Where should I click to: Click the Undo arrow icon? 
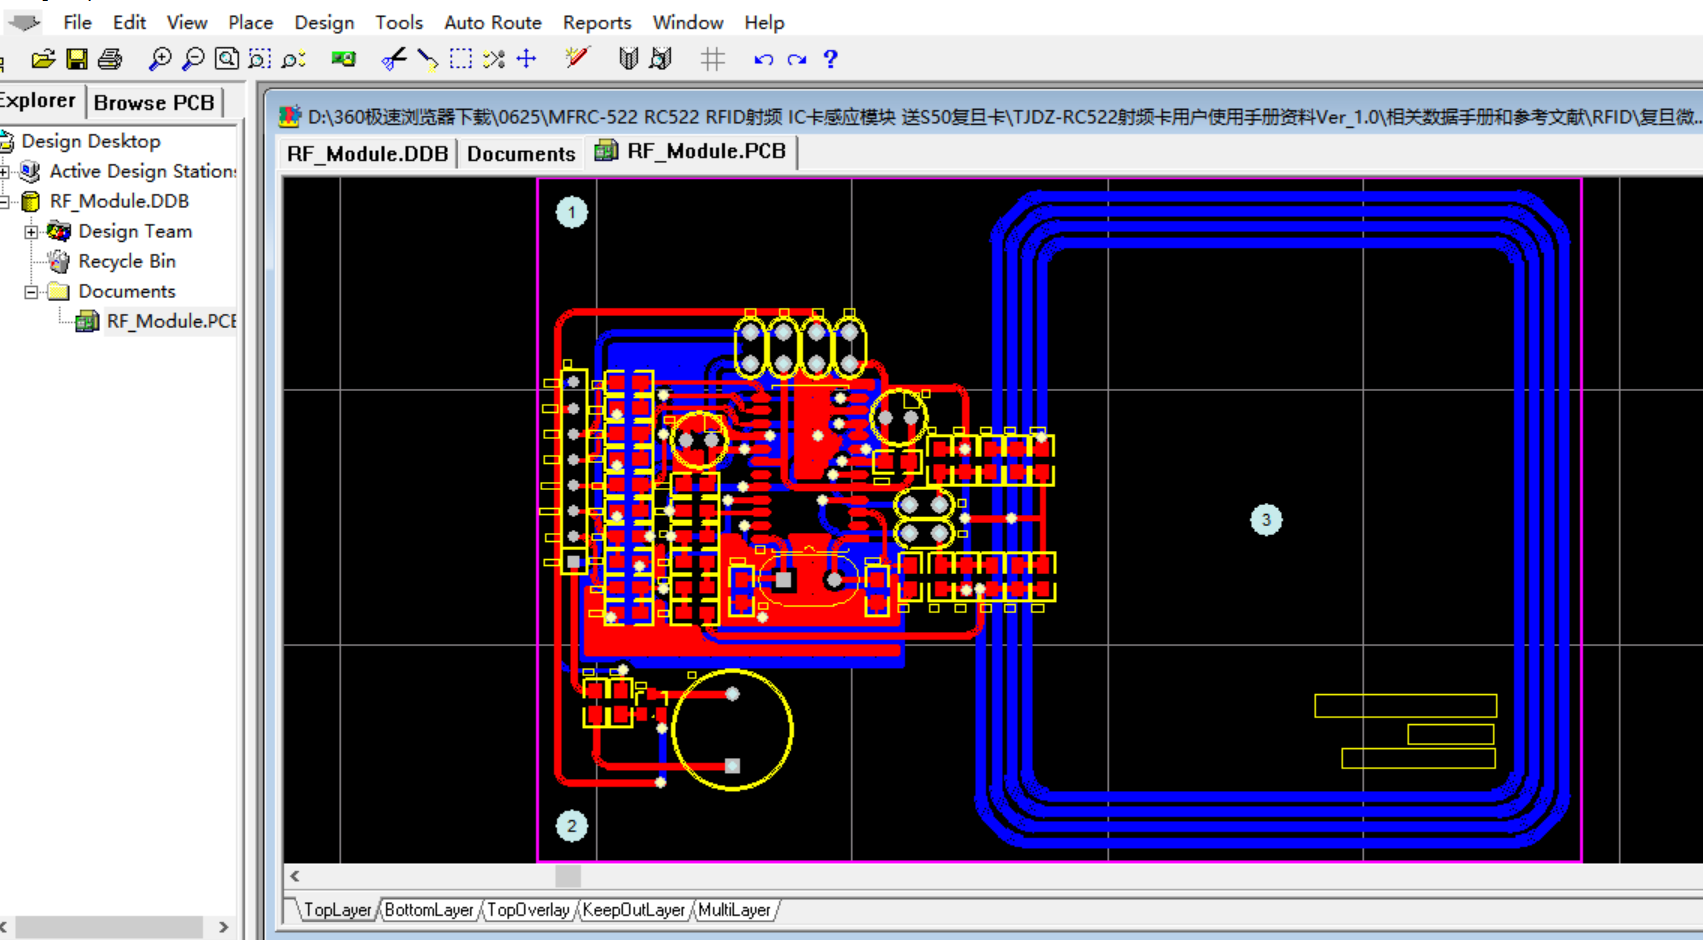(x=764, y=59)
